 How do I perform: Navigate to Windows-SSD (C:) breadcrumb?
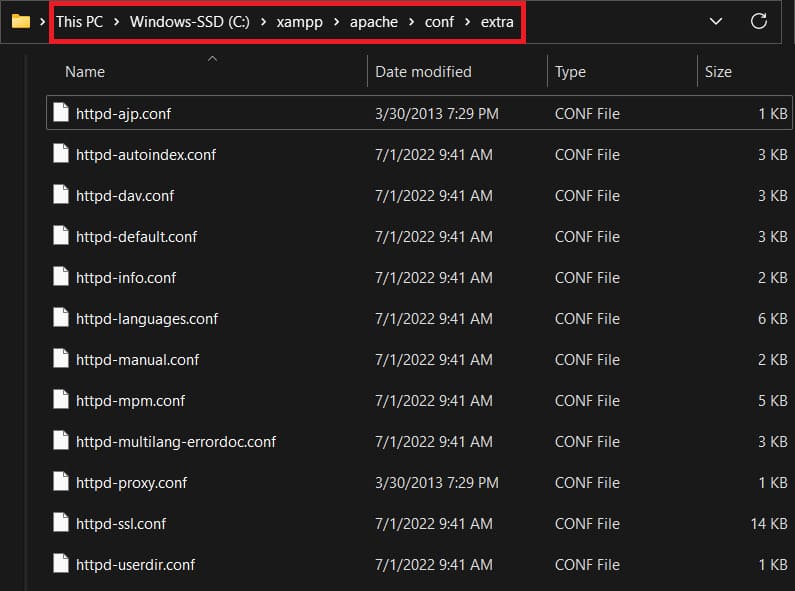tap(191, 22)
